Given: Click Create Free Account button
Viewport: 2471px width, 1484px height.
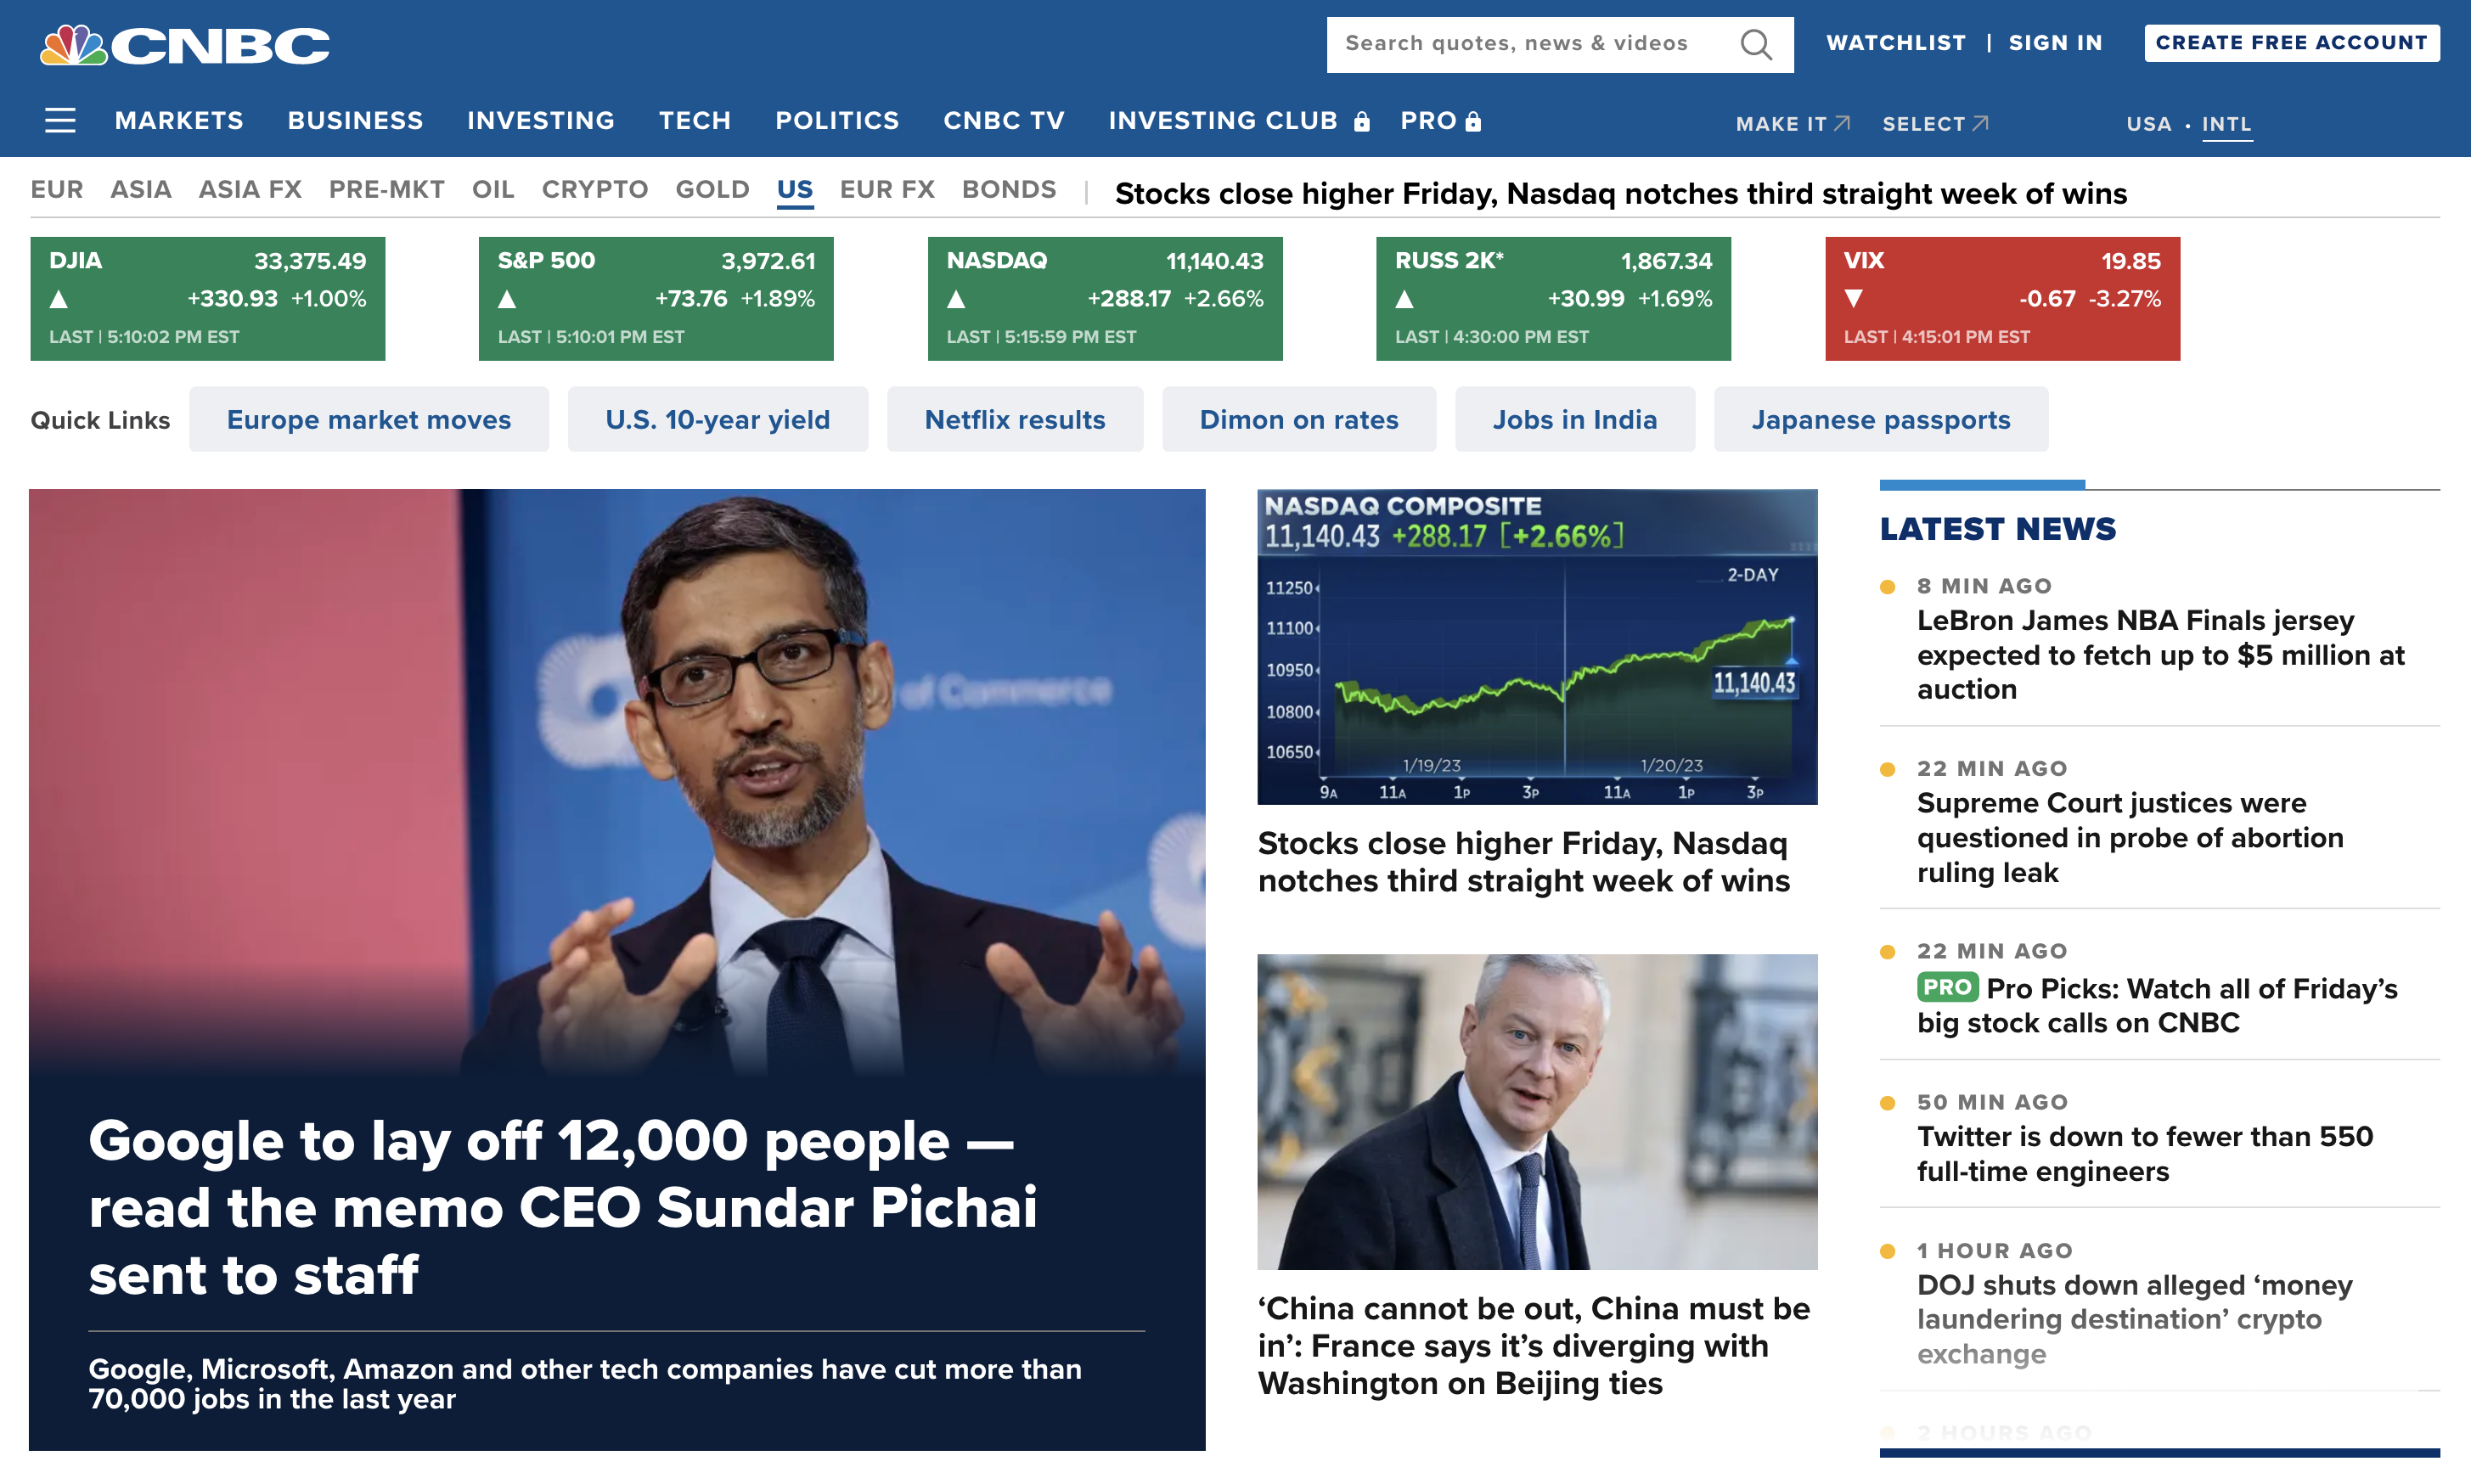Looking at the screenshot, I should click(2291, 43).
